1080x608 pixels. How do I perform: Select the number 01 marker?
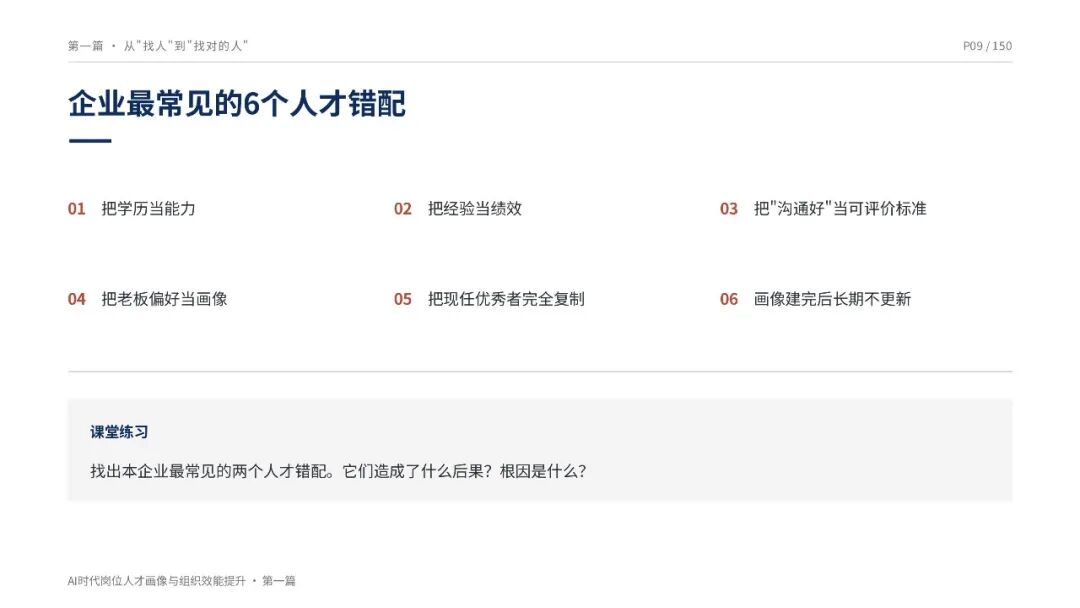pos(76,209)
